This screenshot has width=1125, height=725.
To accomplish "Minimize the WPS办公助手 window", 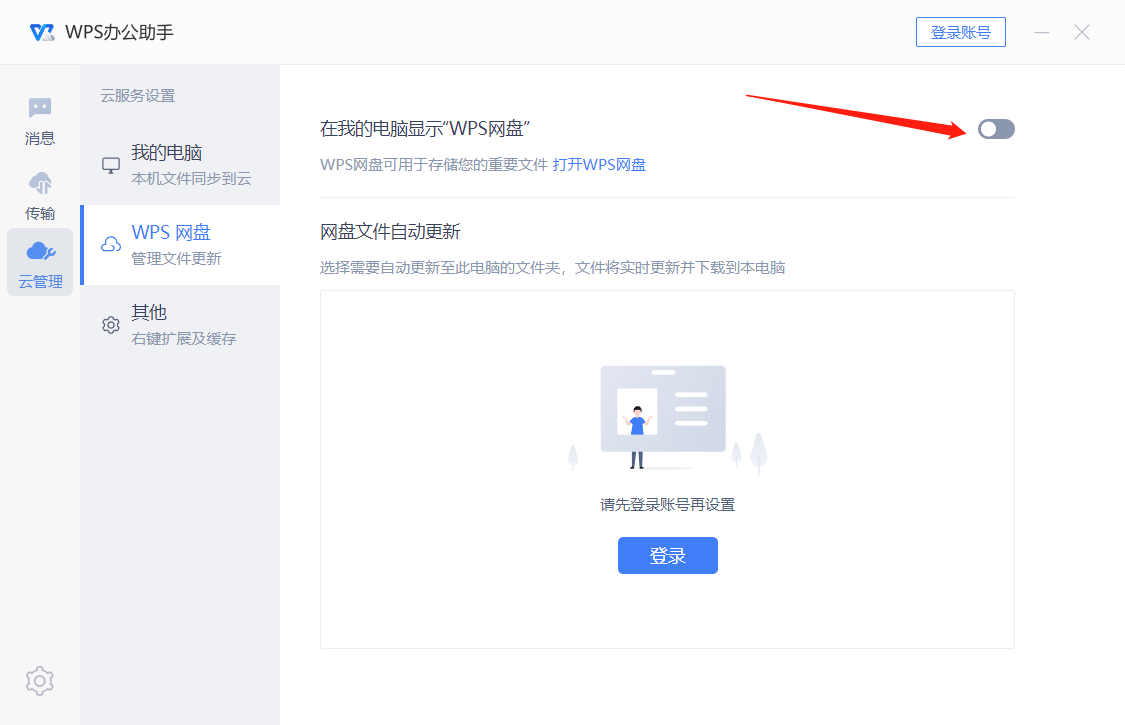I will click(1042, 32).
